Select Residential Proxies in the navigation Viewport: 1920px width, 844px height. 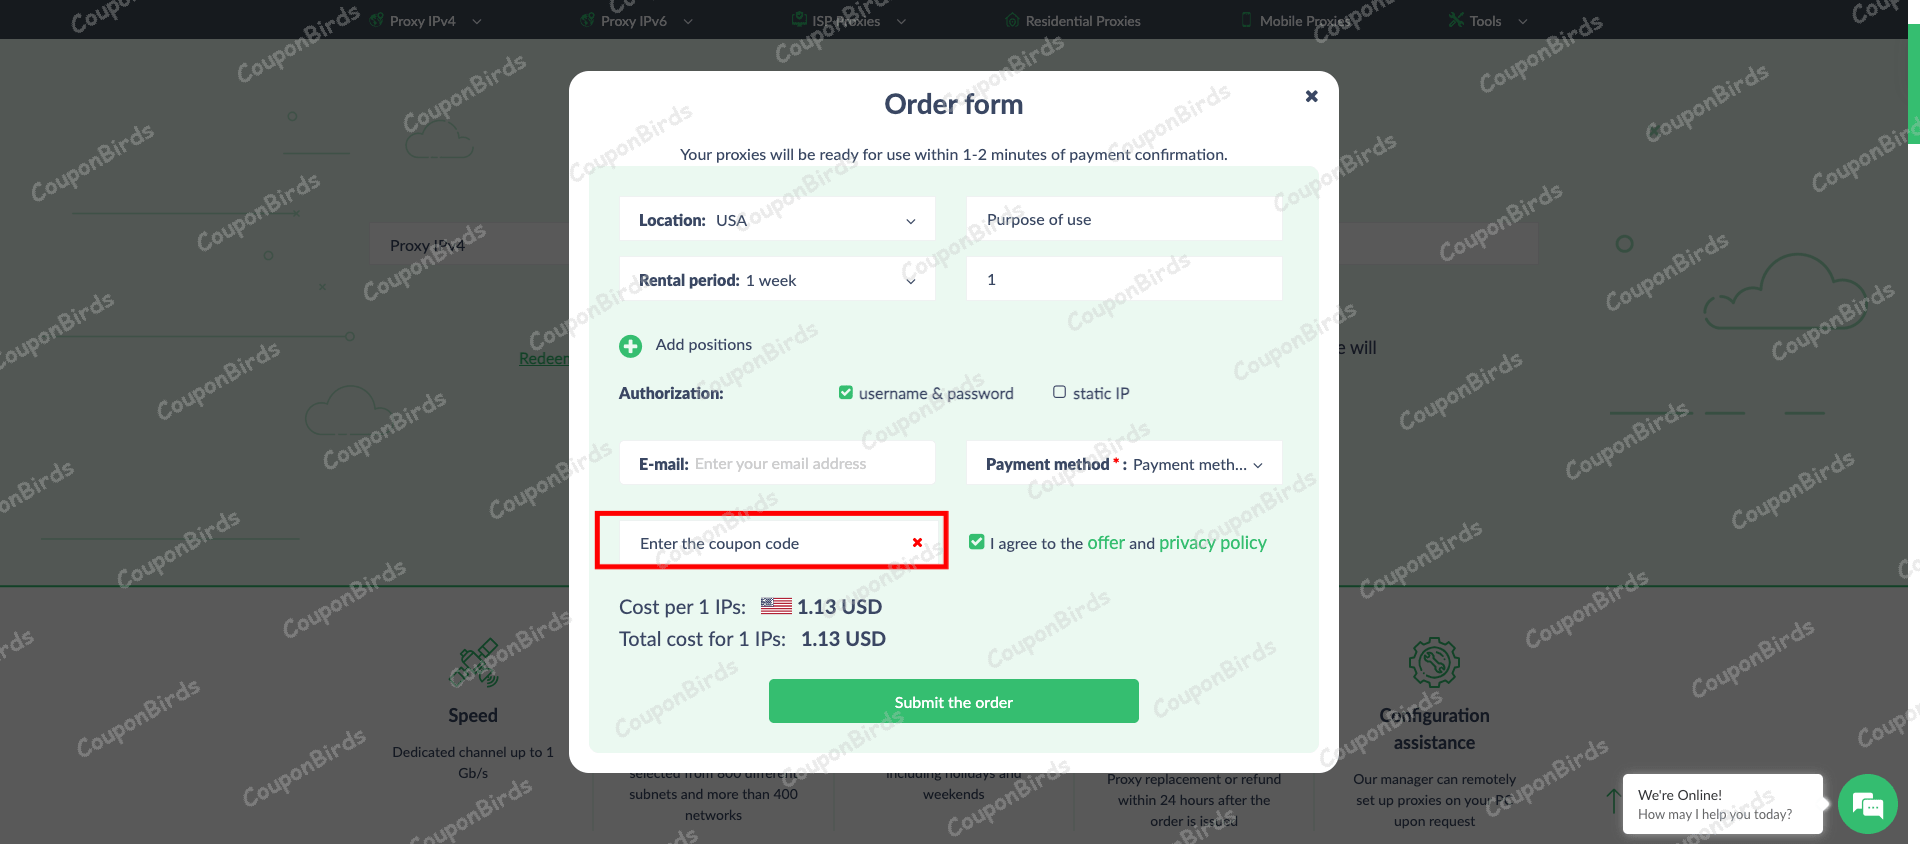click(1072, 20)
